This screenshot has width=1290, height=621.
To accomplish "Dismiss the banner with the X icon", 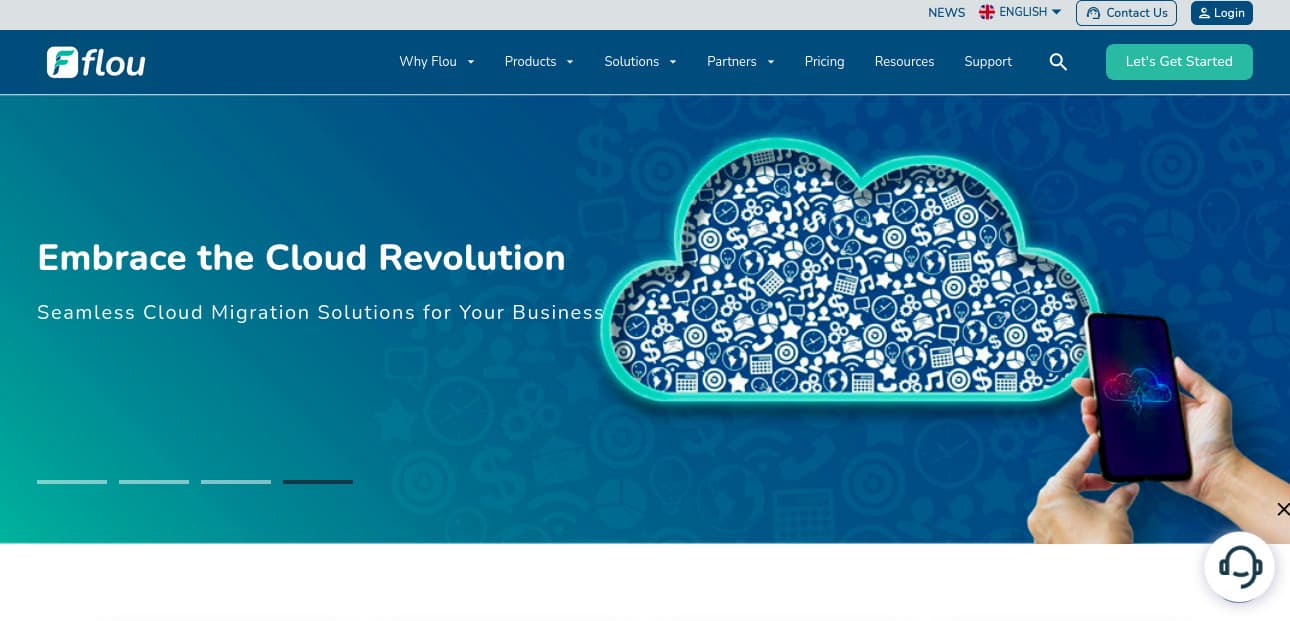I will pos(1283,510).
